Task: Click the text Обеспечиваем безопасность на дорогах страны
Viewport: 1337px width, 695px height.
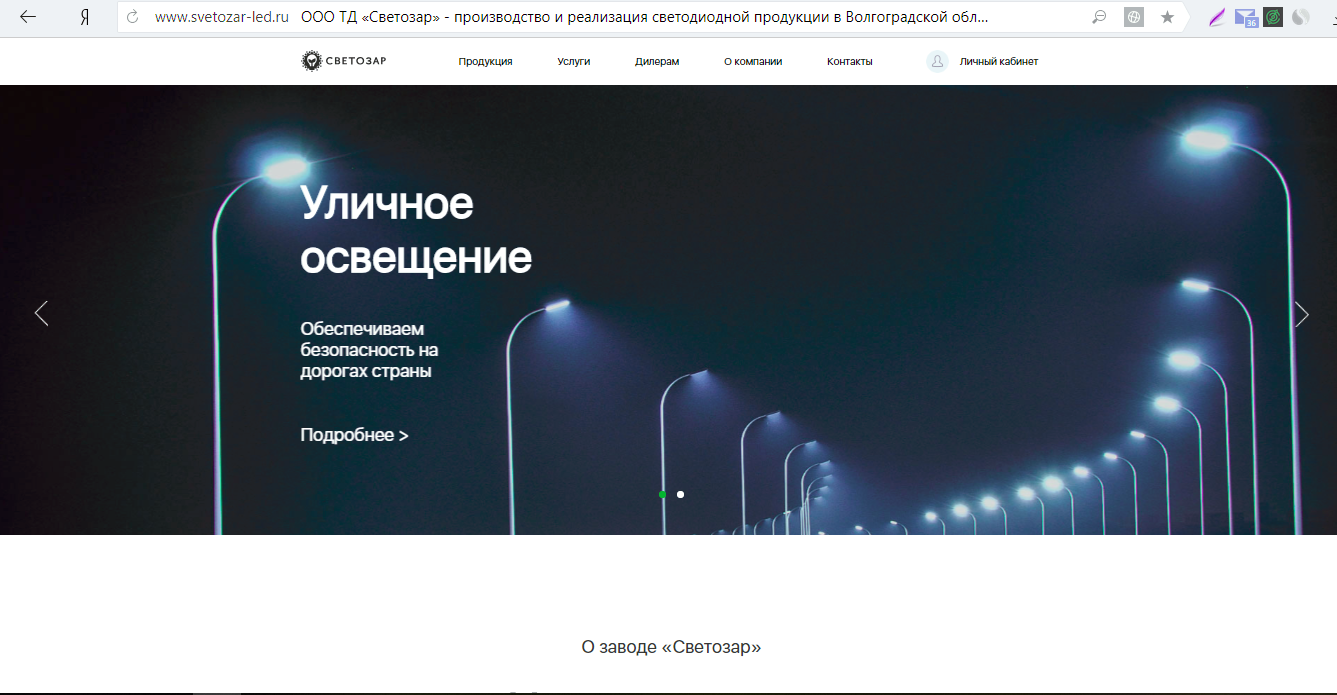Action: tap(369, 350)
